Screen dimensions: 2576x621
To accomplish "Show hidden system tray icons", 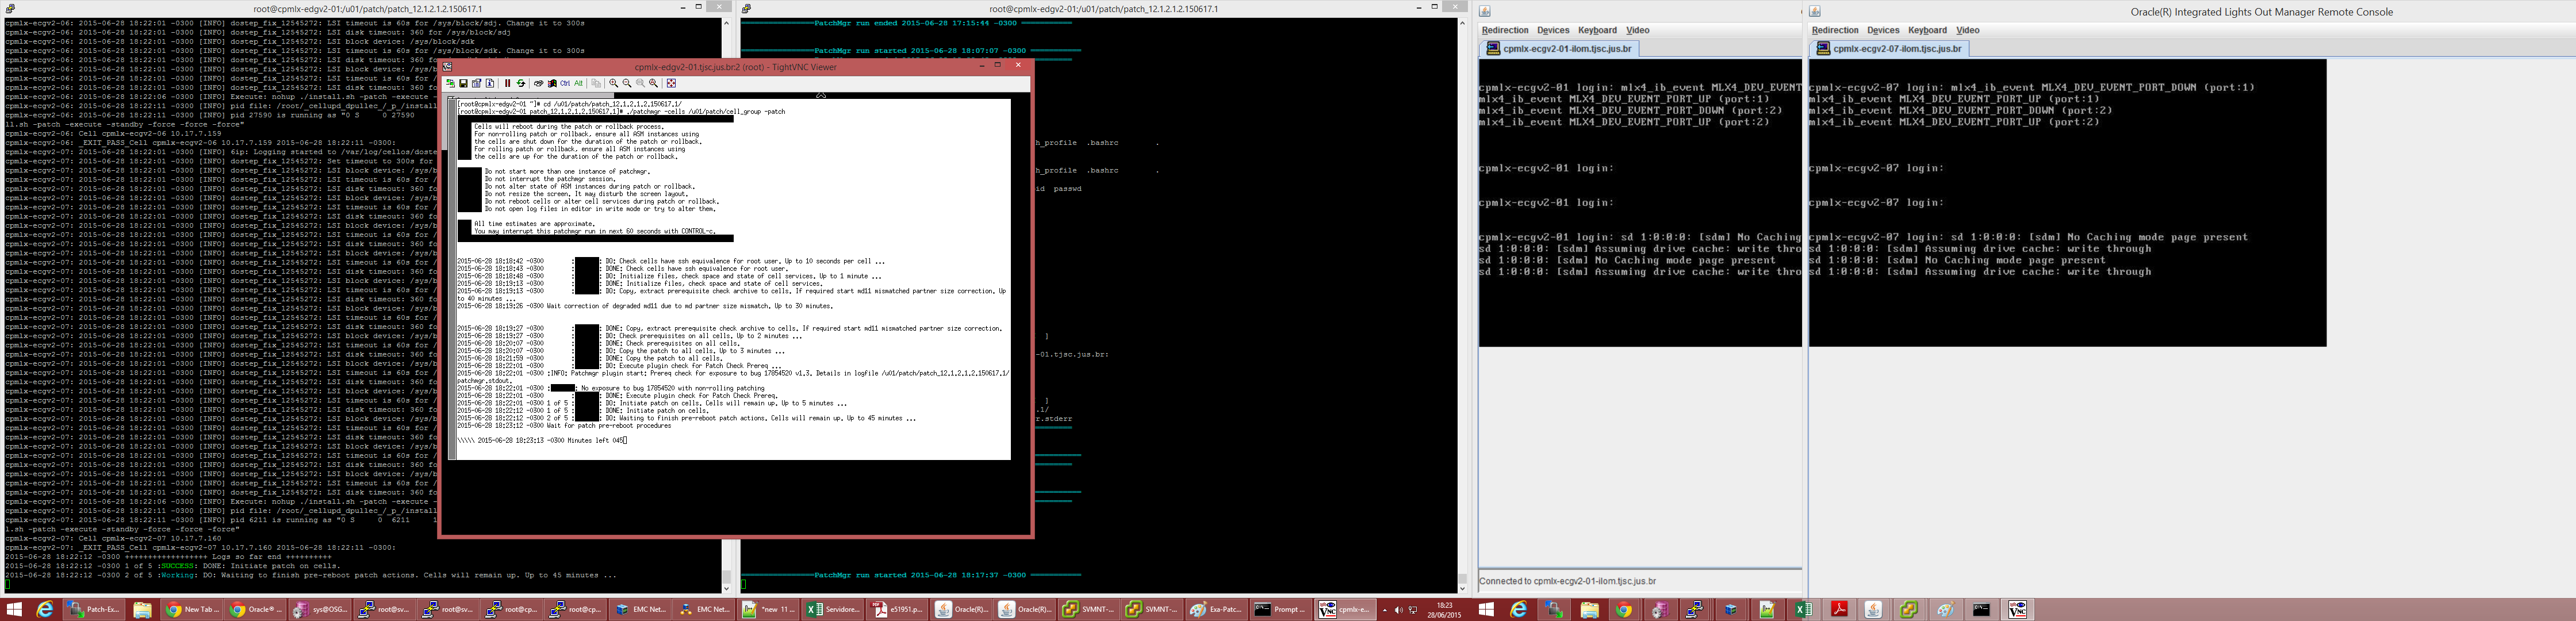I will point(1385,609).
